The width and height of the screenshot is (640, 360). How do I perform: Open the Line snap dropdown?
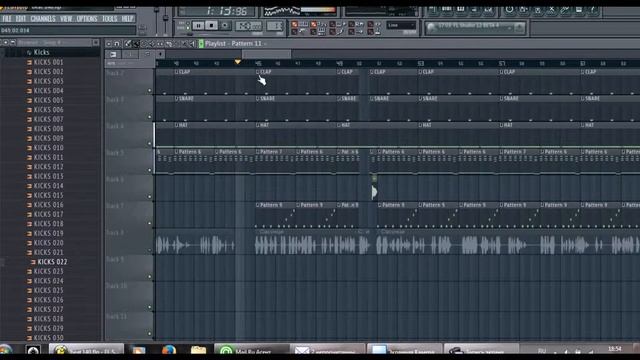[401, 25]
